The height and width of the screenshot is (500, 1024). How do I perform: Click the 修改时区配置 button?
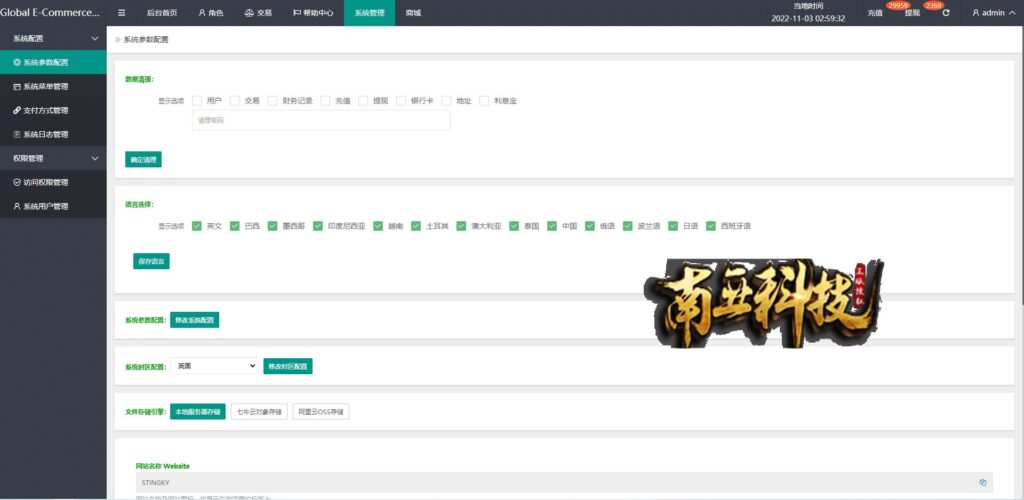click(x=288, y=366)
